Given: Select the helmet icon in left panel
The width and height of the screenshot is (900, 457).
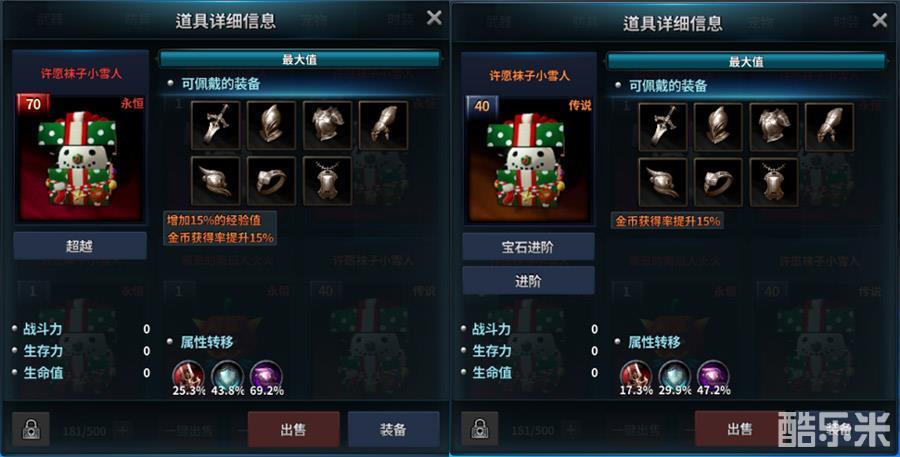Looking at the screenshot, I should (271, 125).
